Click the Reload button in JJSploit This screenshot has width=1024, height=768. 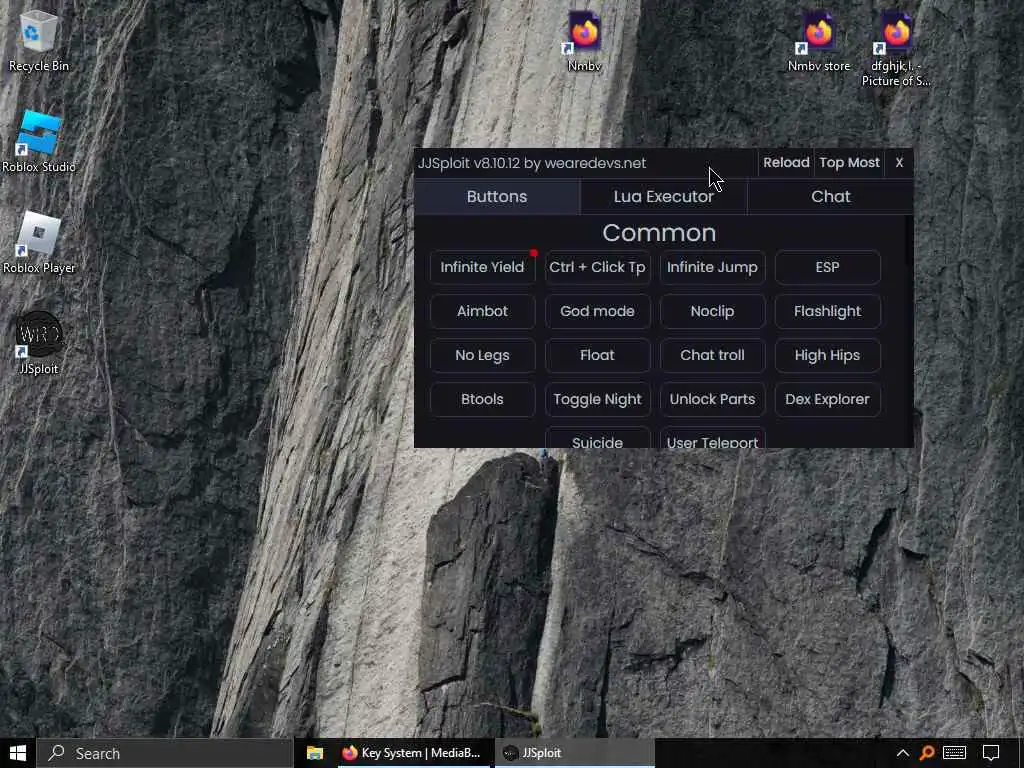click(x=786, y=163)
